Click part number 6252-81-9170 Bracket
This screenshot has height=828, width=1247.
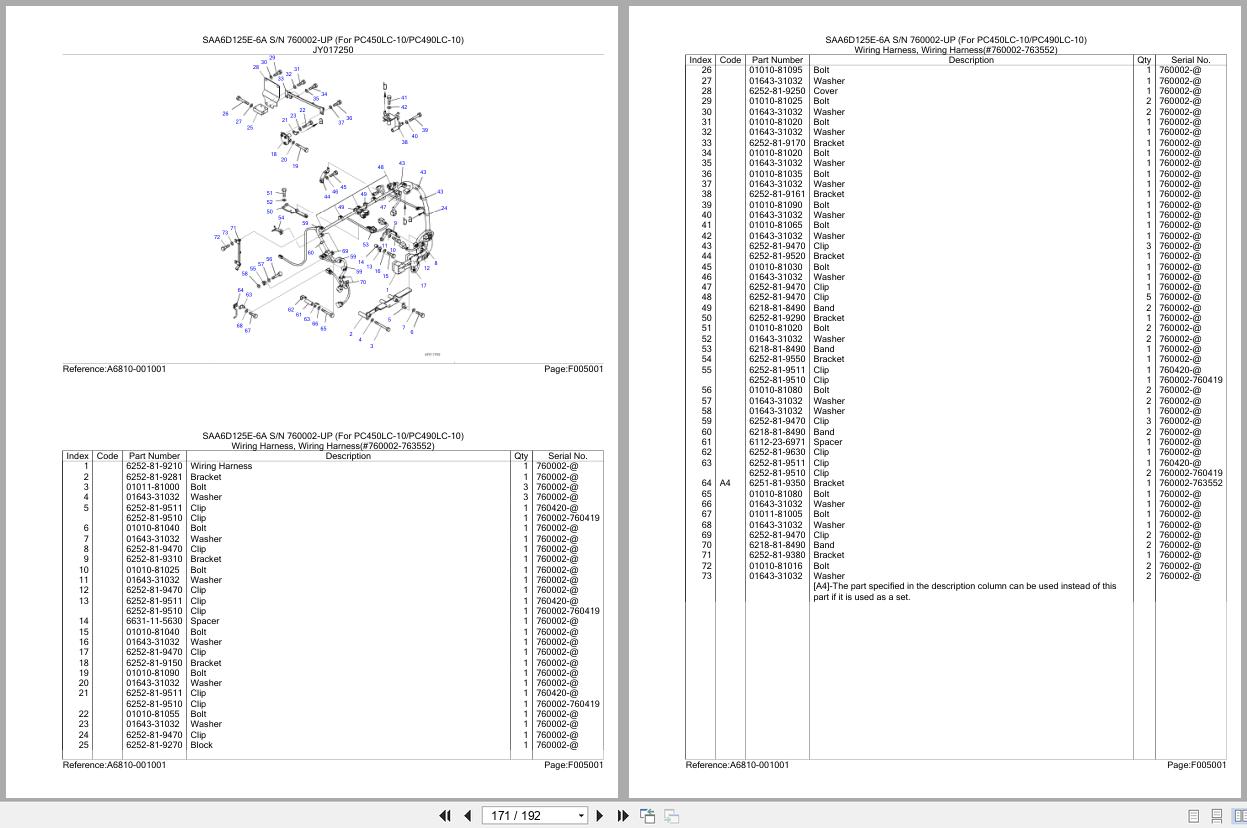777,143
